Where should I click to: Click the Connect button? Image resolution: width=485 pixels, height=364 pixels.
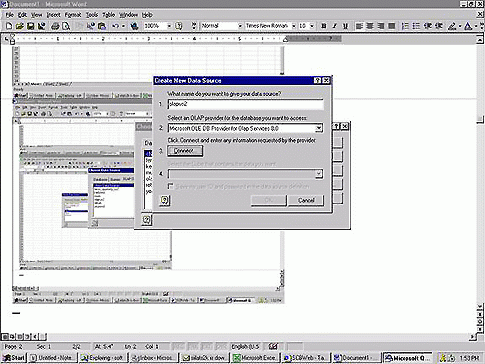185,151
